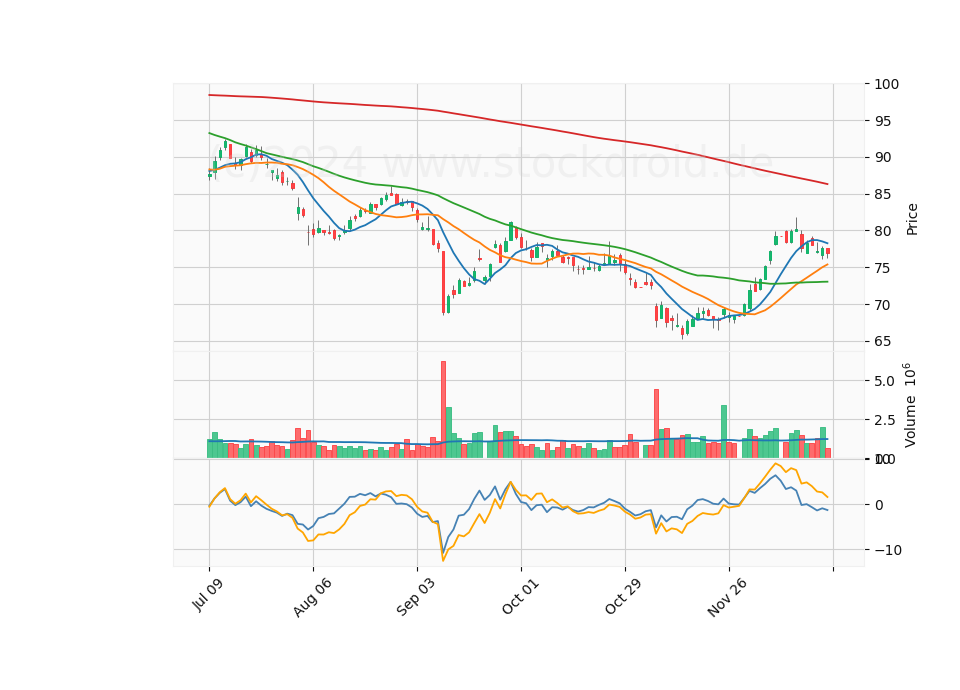Click the 5.0 volume tick label
Image resolution: width=960 pixels, height=690 pixels.
[x=885, y=381]
